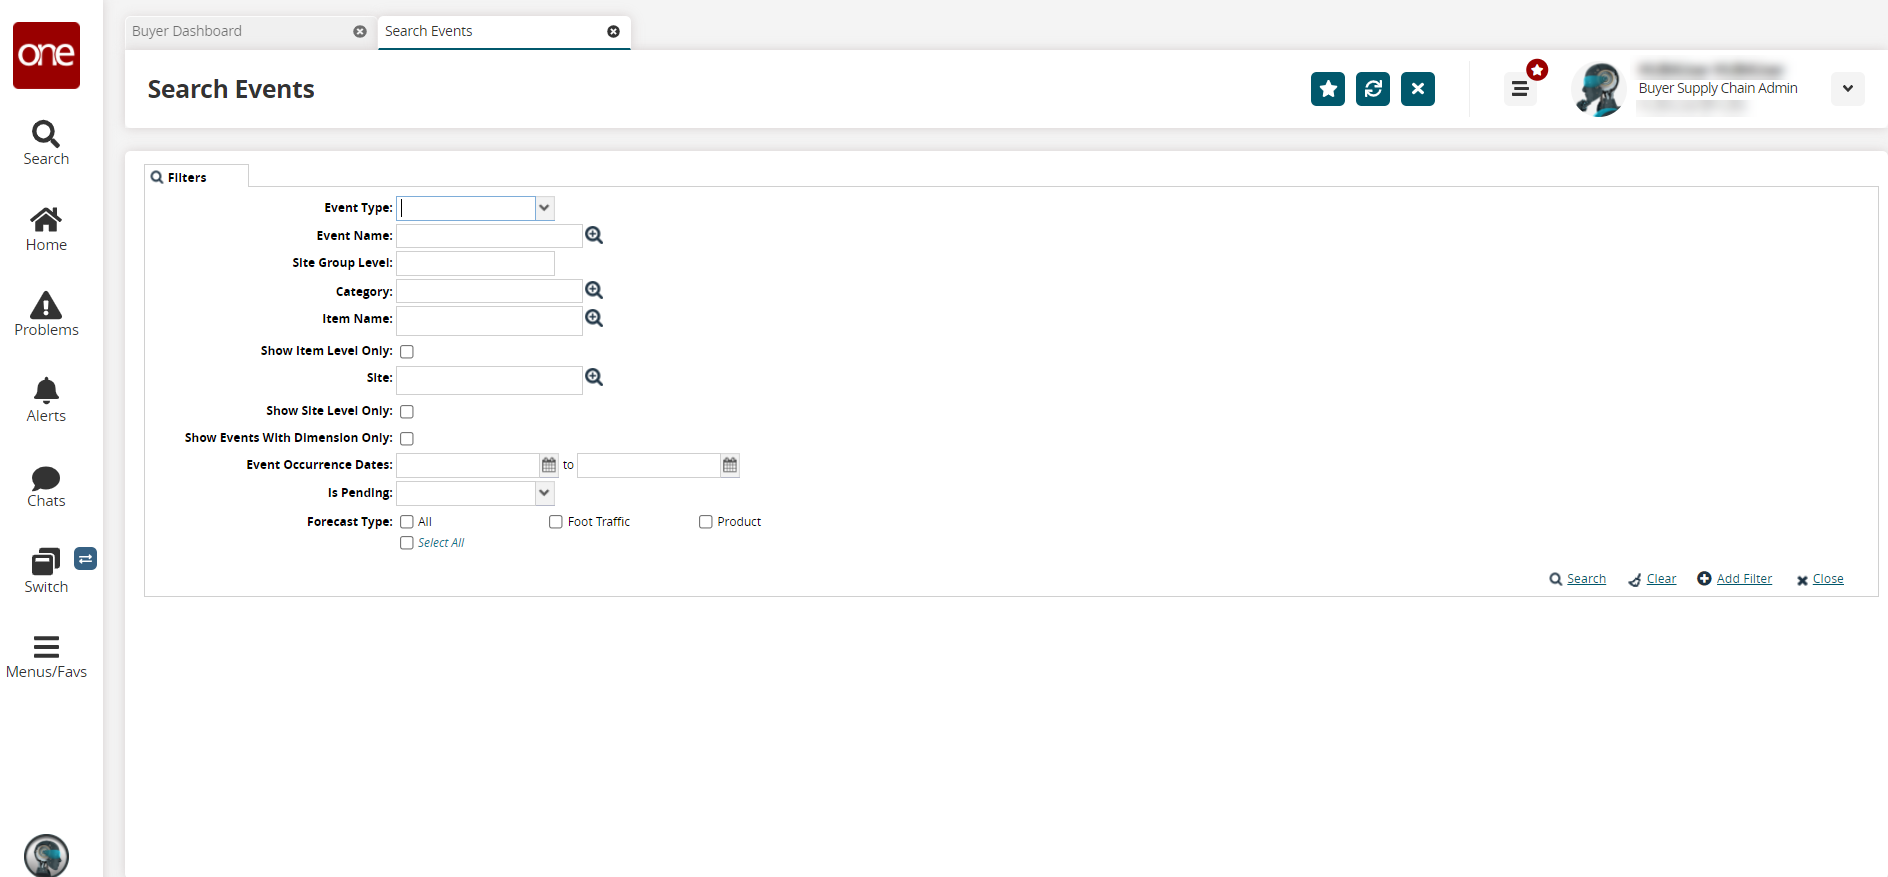The width and height of the screenshot is (1888, 877).
Task: Close the page using teal X button
Action: (x=1418, y=89)
